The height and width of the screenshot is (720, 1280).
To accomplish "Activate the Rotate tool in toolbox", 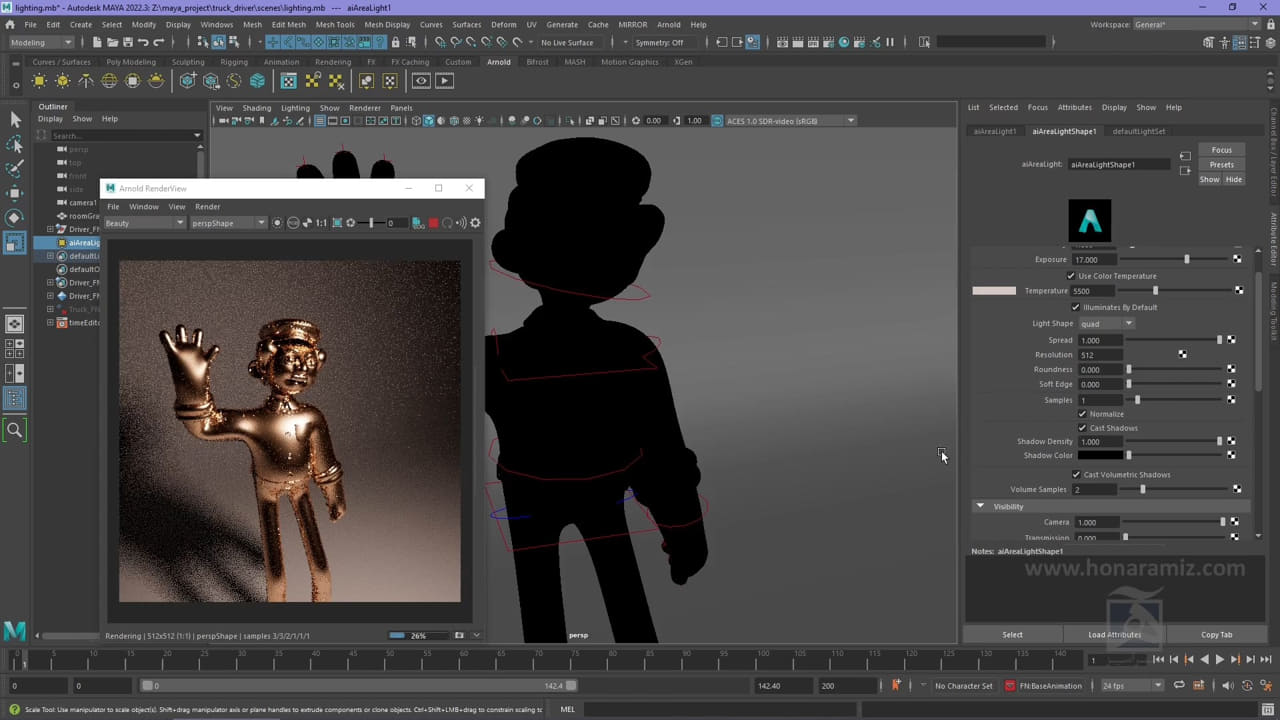I will coord(15,217).
